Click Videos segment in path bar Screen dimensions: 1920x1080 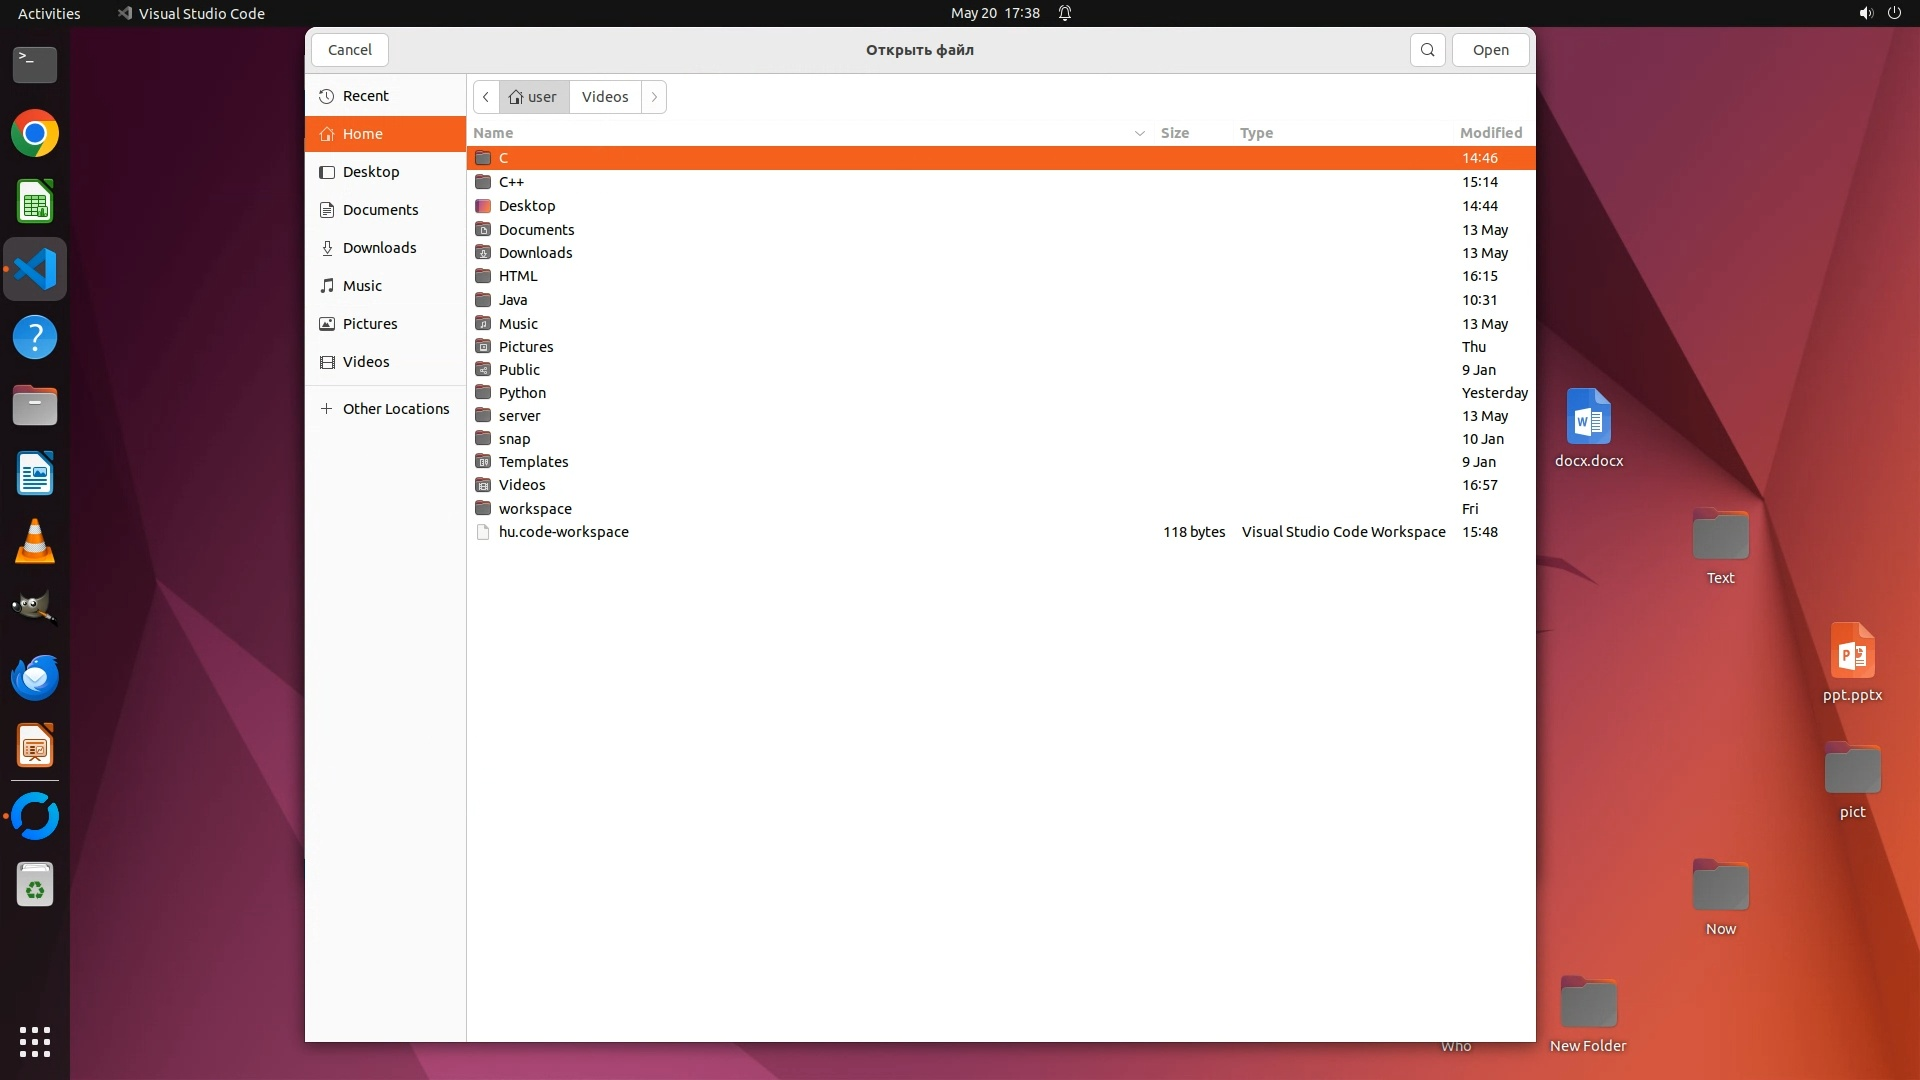[605, 97]
